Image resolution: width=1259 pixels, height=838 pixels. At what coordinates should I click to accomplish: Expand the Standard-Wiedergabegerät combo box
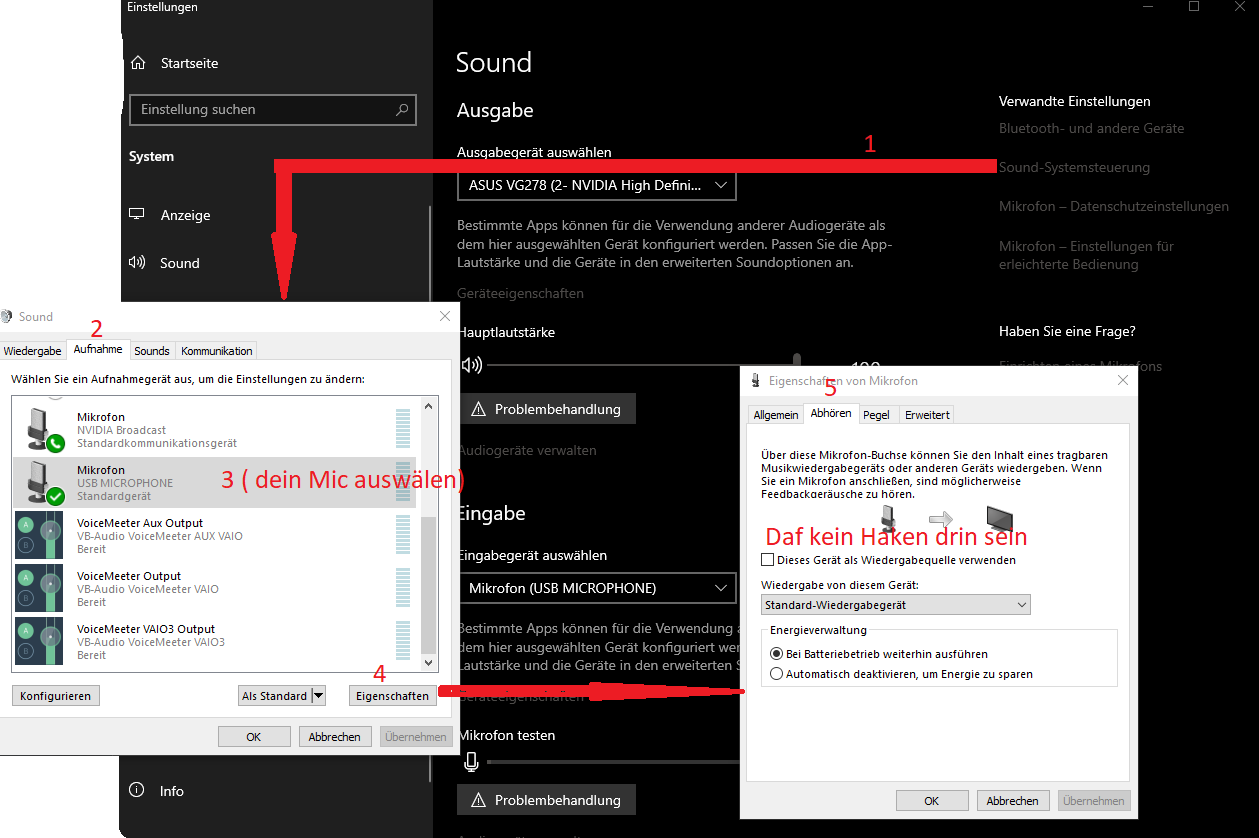click(x=895, y=605)
